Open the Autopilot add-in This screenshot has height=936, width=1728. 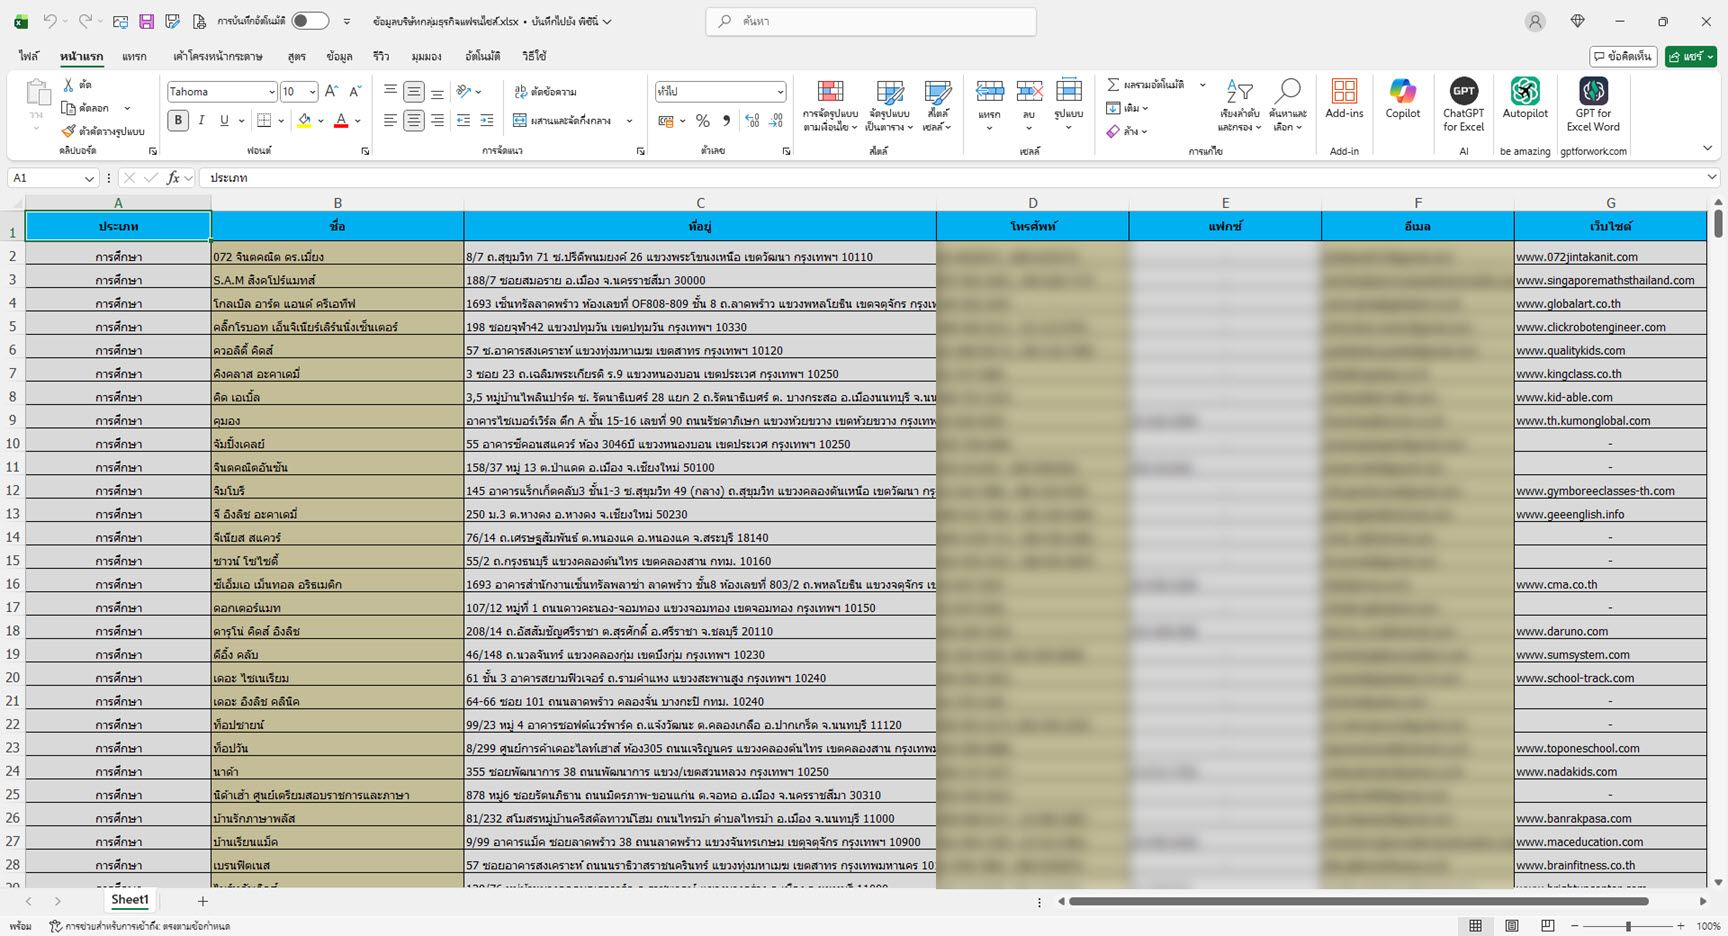[1524, 100]
